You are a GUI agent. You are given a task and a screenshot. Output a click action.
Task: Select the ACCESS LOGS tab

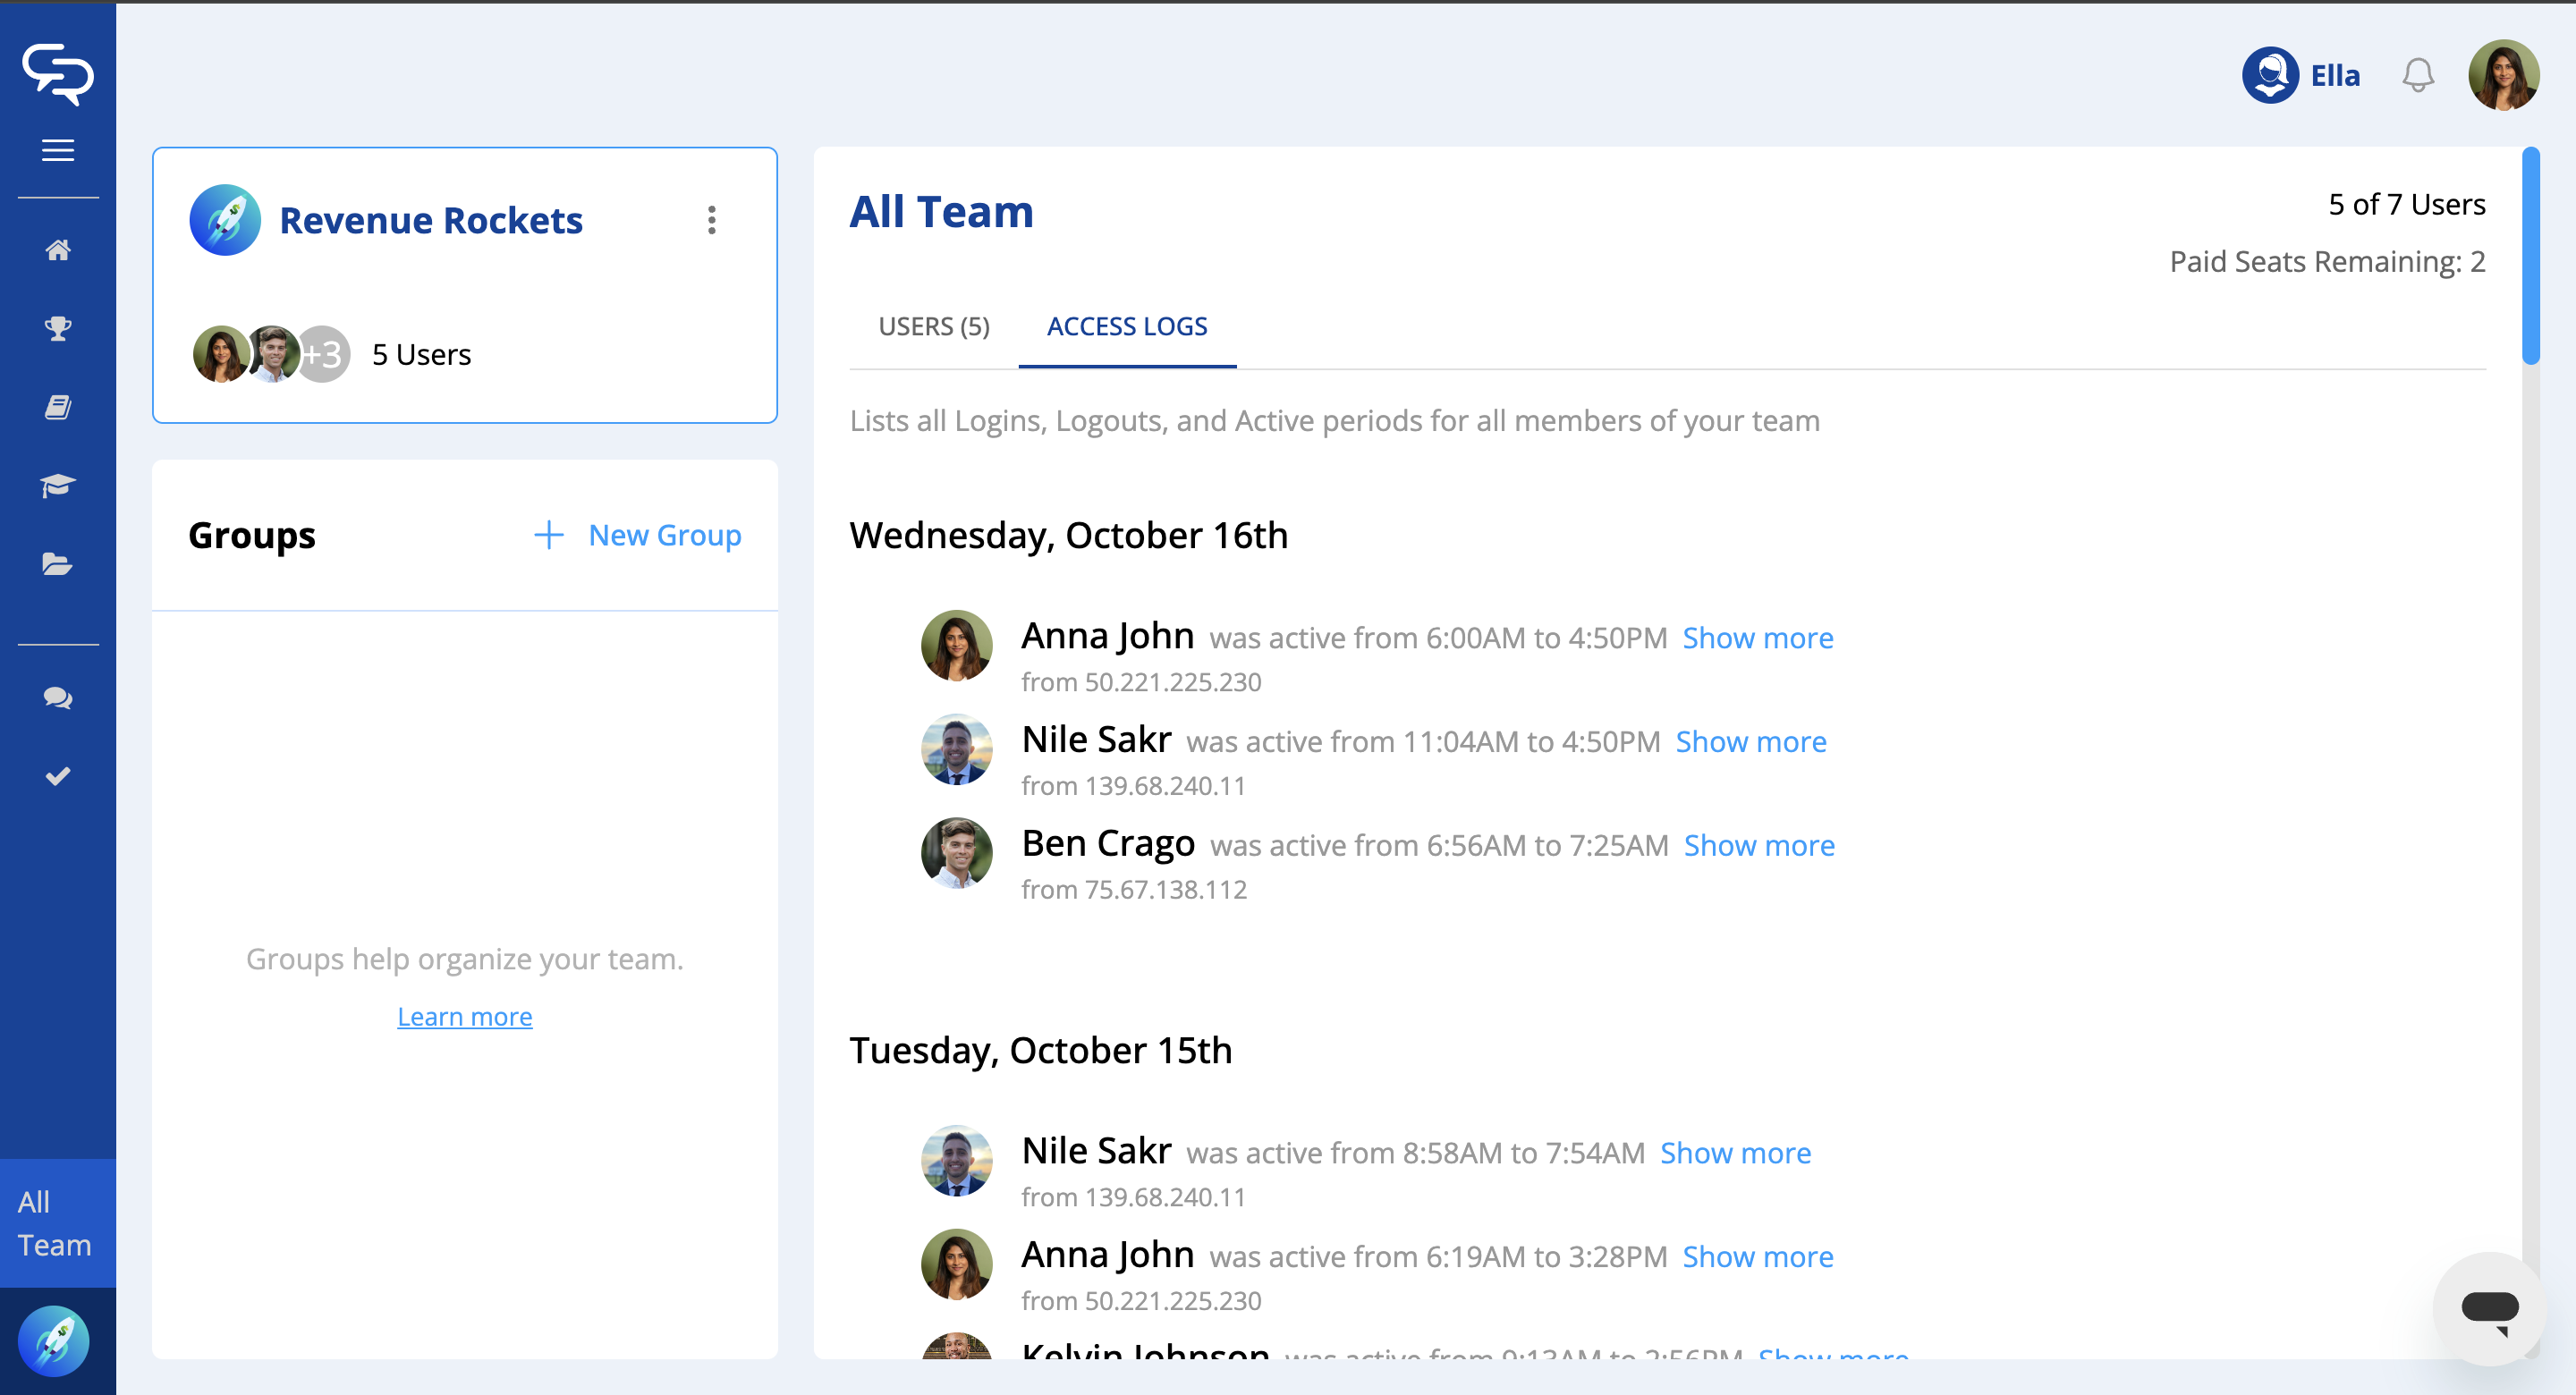[1127, 326]
